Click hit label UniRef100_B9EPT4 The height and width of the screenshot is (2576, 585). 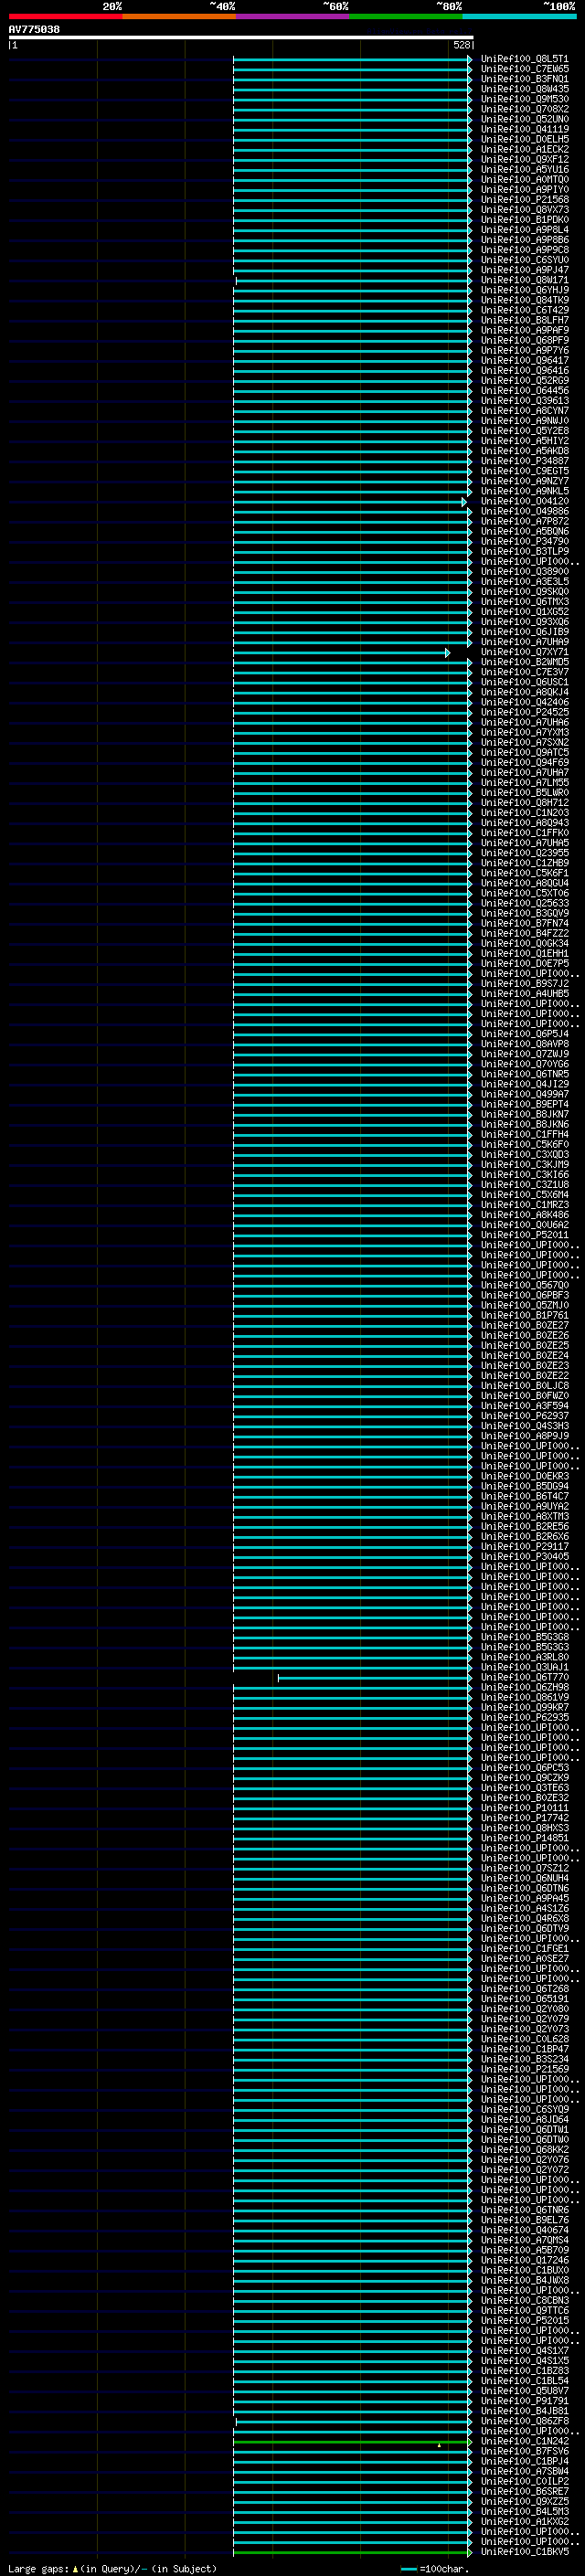[x=524, y=1104]
